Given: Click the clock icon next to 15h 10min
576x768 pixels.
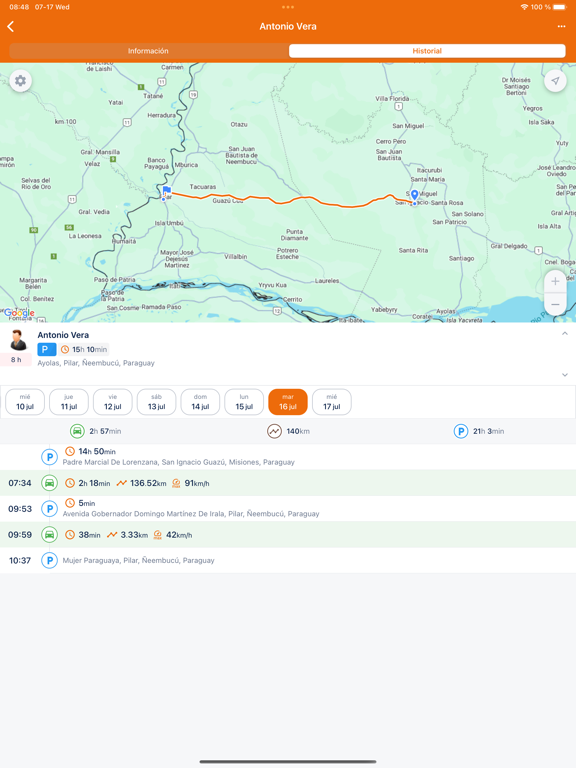Looking at the screenshot, I should pos(65,349).
